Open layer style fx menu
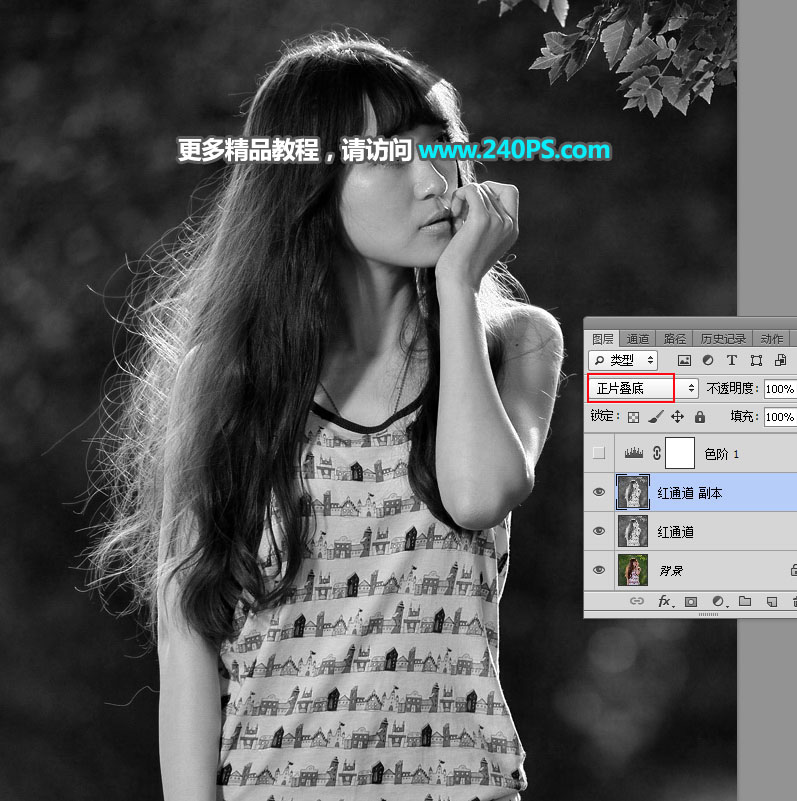 pos(665,601)
